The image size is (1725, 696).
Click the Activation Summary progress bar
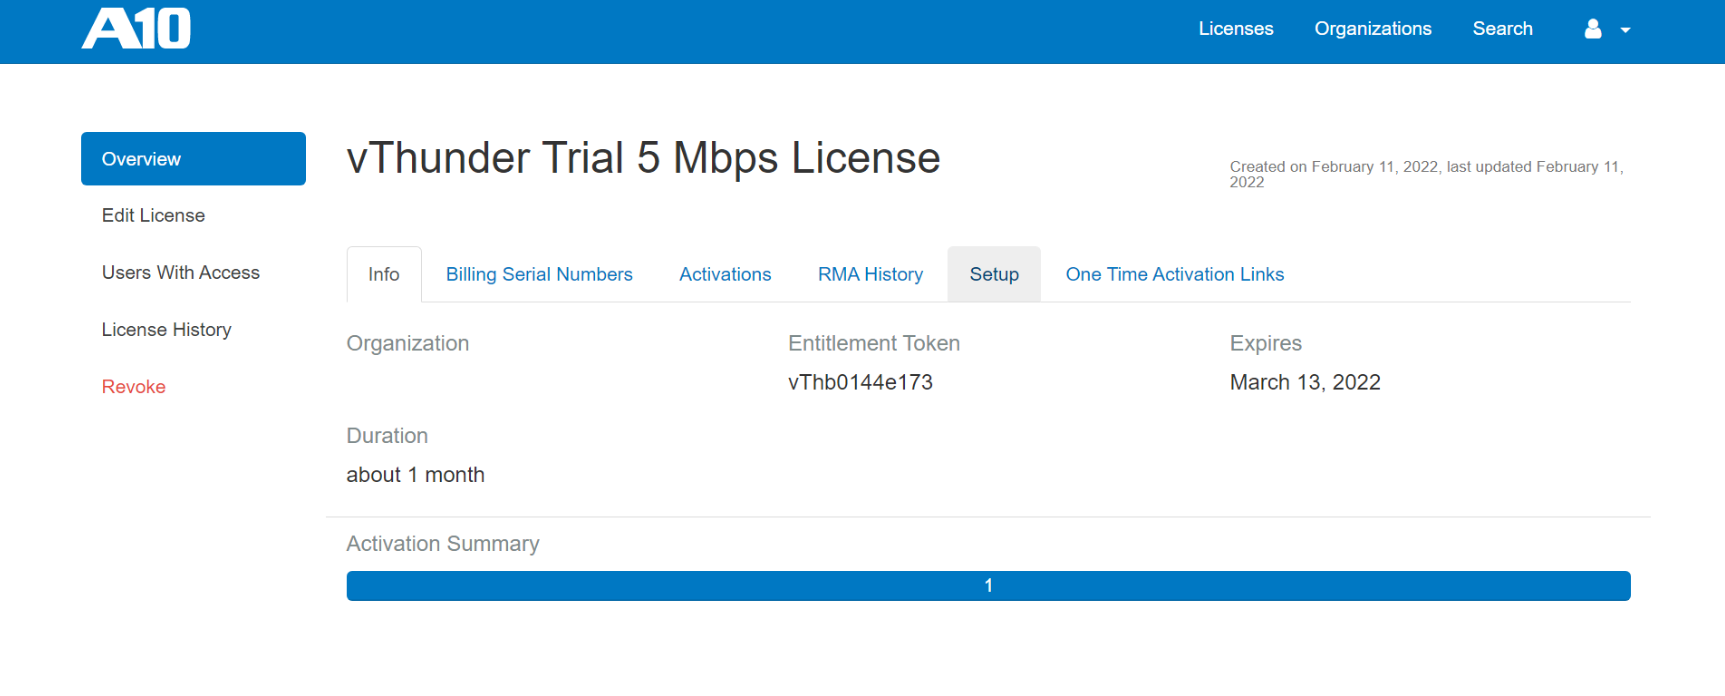pyautogui.click(x=988, y=586)
